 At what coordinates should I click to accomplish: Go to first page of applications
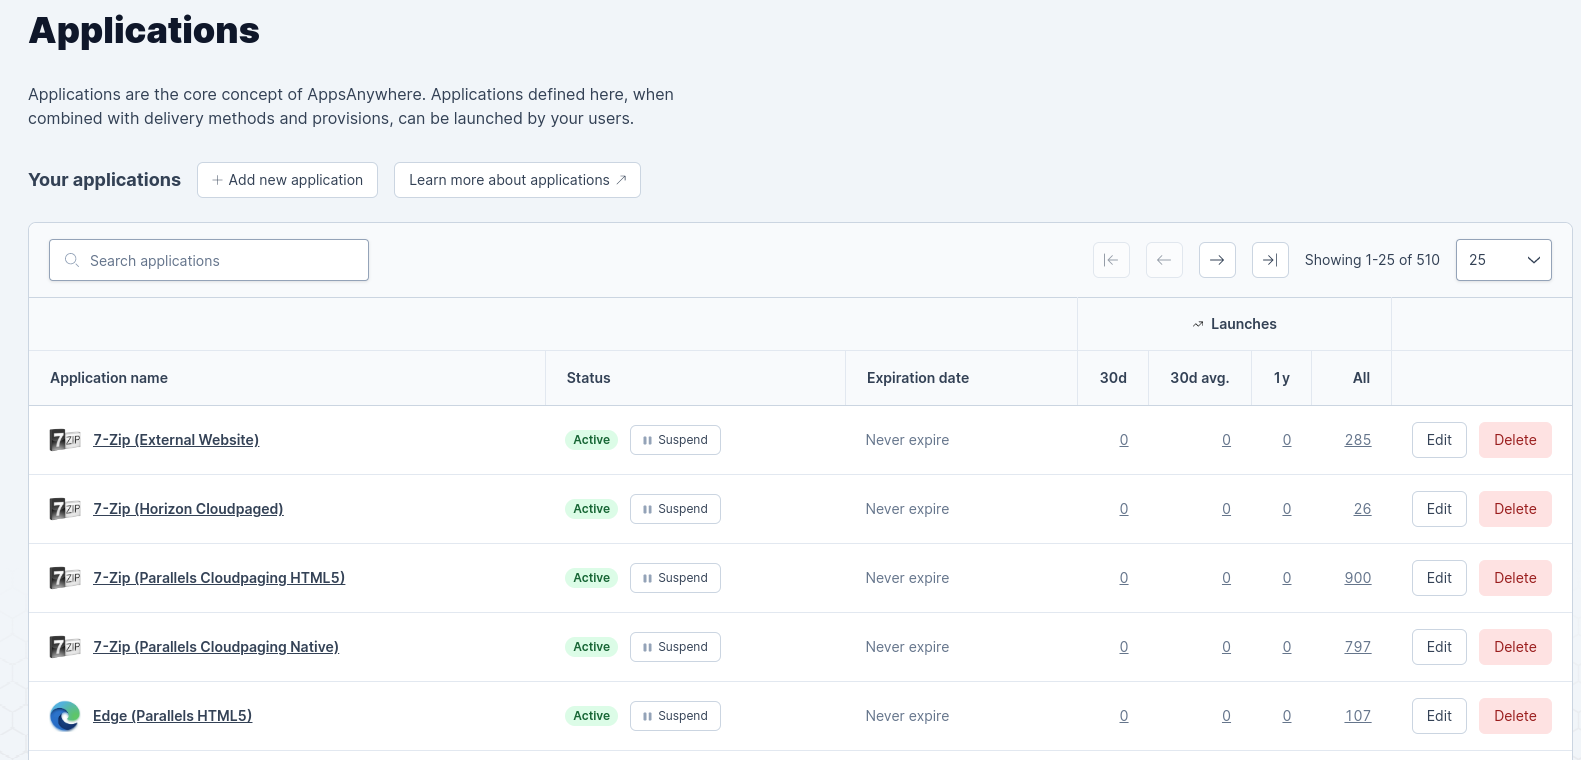(x=1111, y=260)
